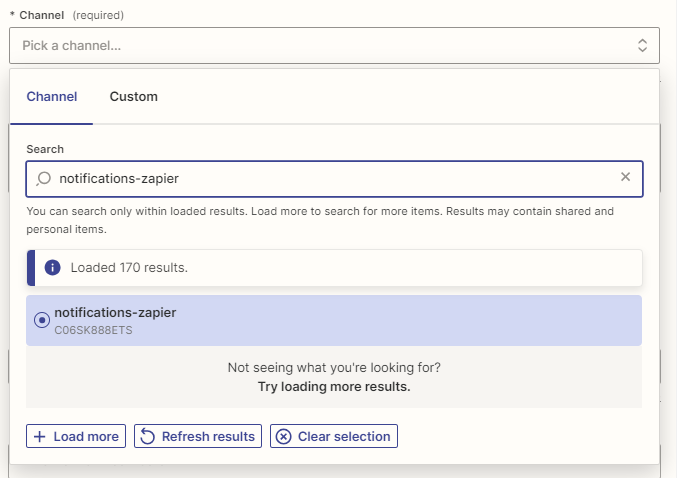
Task: Click the plus icon on Load more
Action: point(40,436)
